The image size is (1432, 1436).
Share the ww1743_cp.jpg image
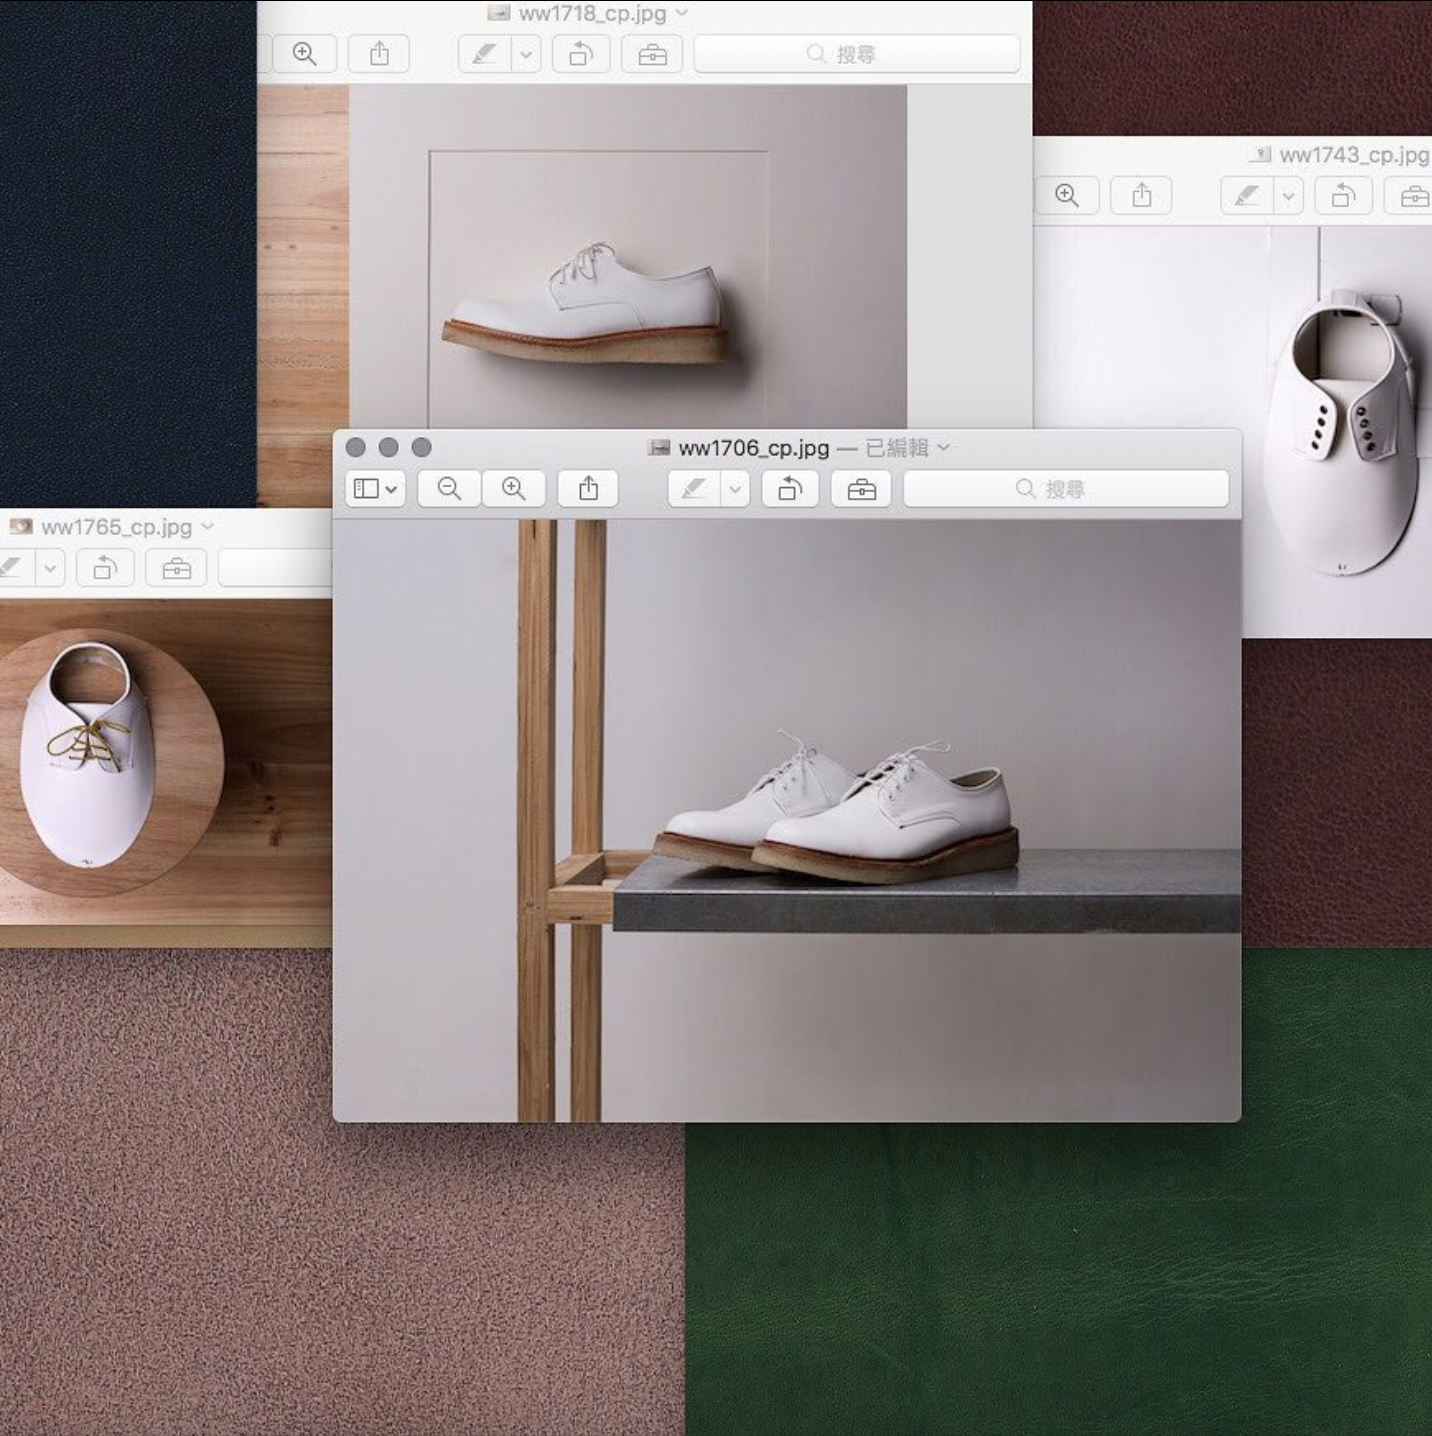1142,195
